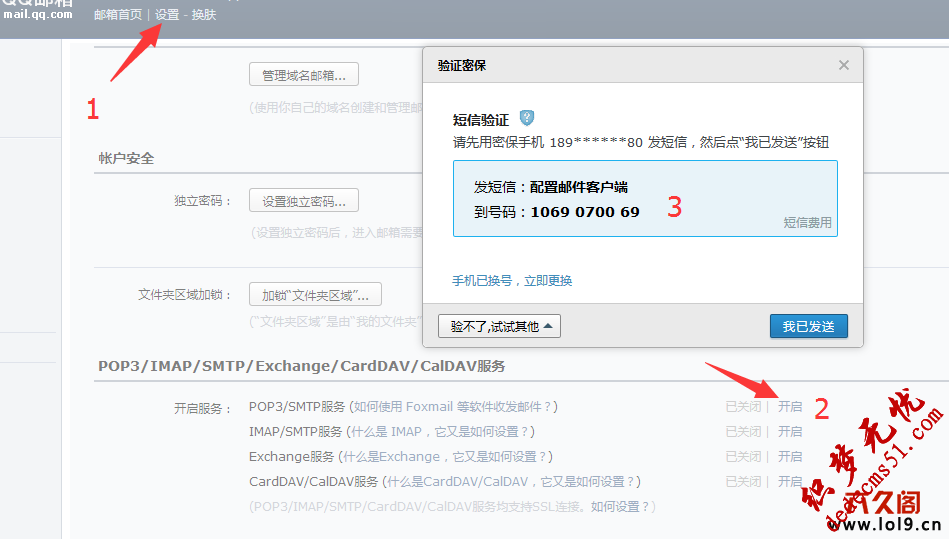
Task: Click the 设置独立密码... button
Action: pyautogui.click(x=303, y=201)
